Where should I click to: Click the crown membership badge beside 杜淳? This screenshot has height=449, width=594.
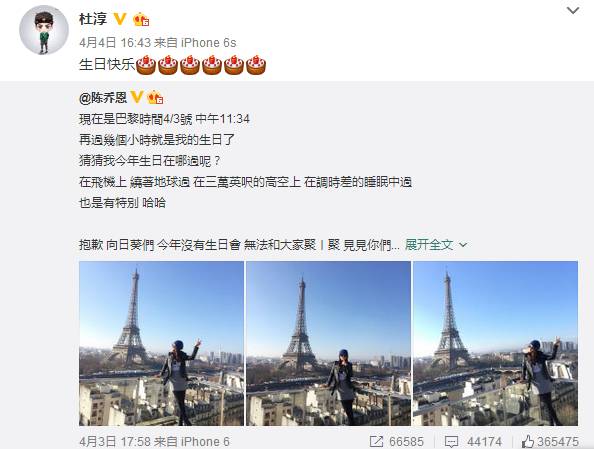(141, 19)
